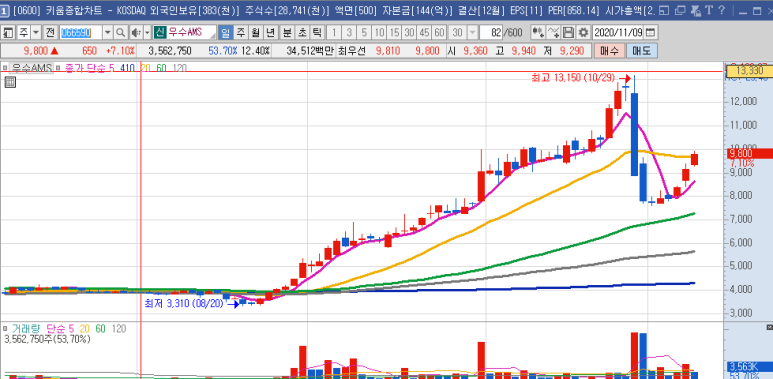773x379 pixels.
Task: Click the save chart floppy icon
Action: tap(568, 33)
